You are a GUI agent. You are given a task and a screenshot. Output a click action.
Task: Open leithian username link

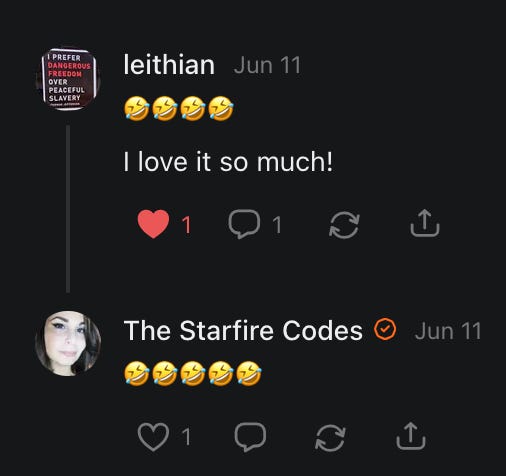pos(169,64)
